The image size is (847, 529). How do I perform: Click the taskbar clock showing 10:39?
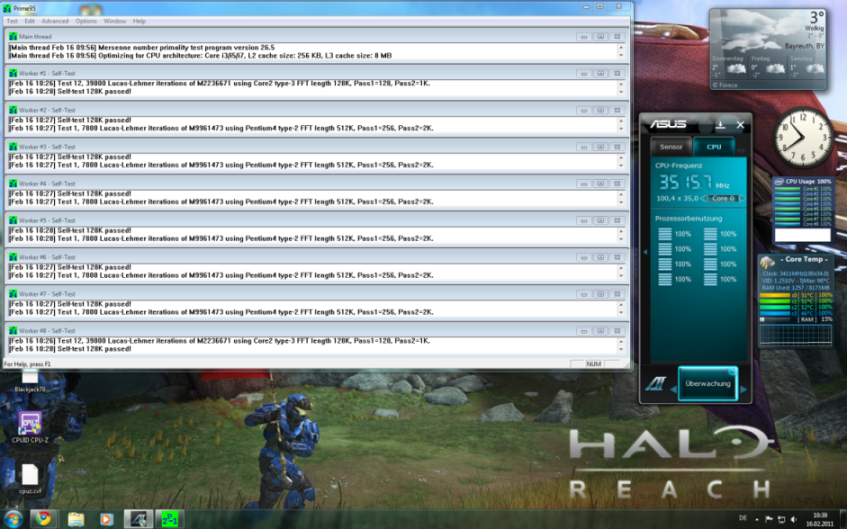(820, 519)
